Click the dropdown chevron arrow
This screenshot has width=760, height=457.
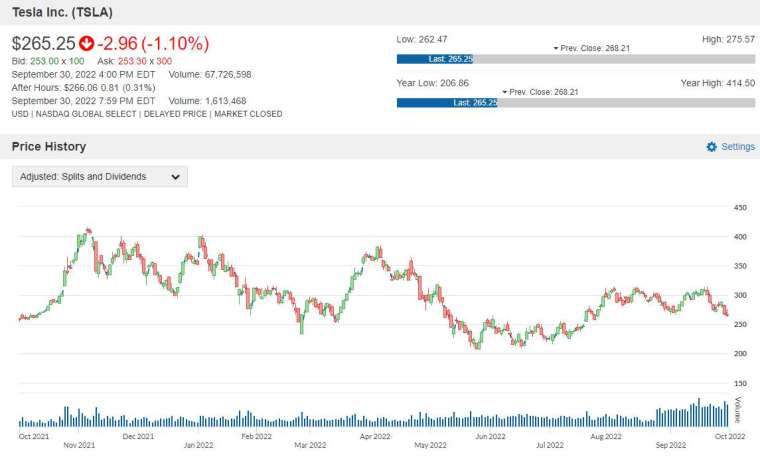(x=175, y=177)
